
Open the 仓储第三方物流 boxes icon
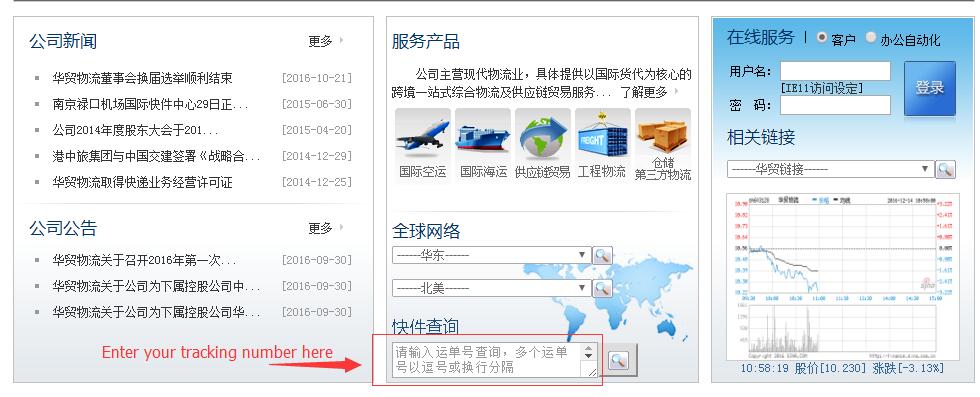tap(662, 136)
